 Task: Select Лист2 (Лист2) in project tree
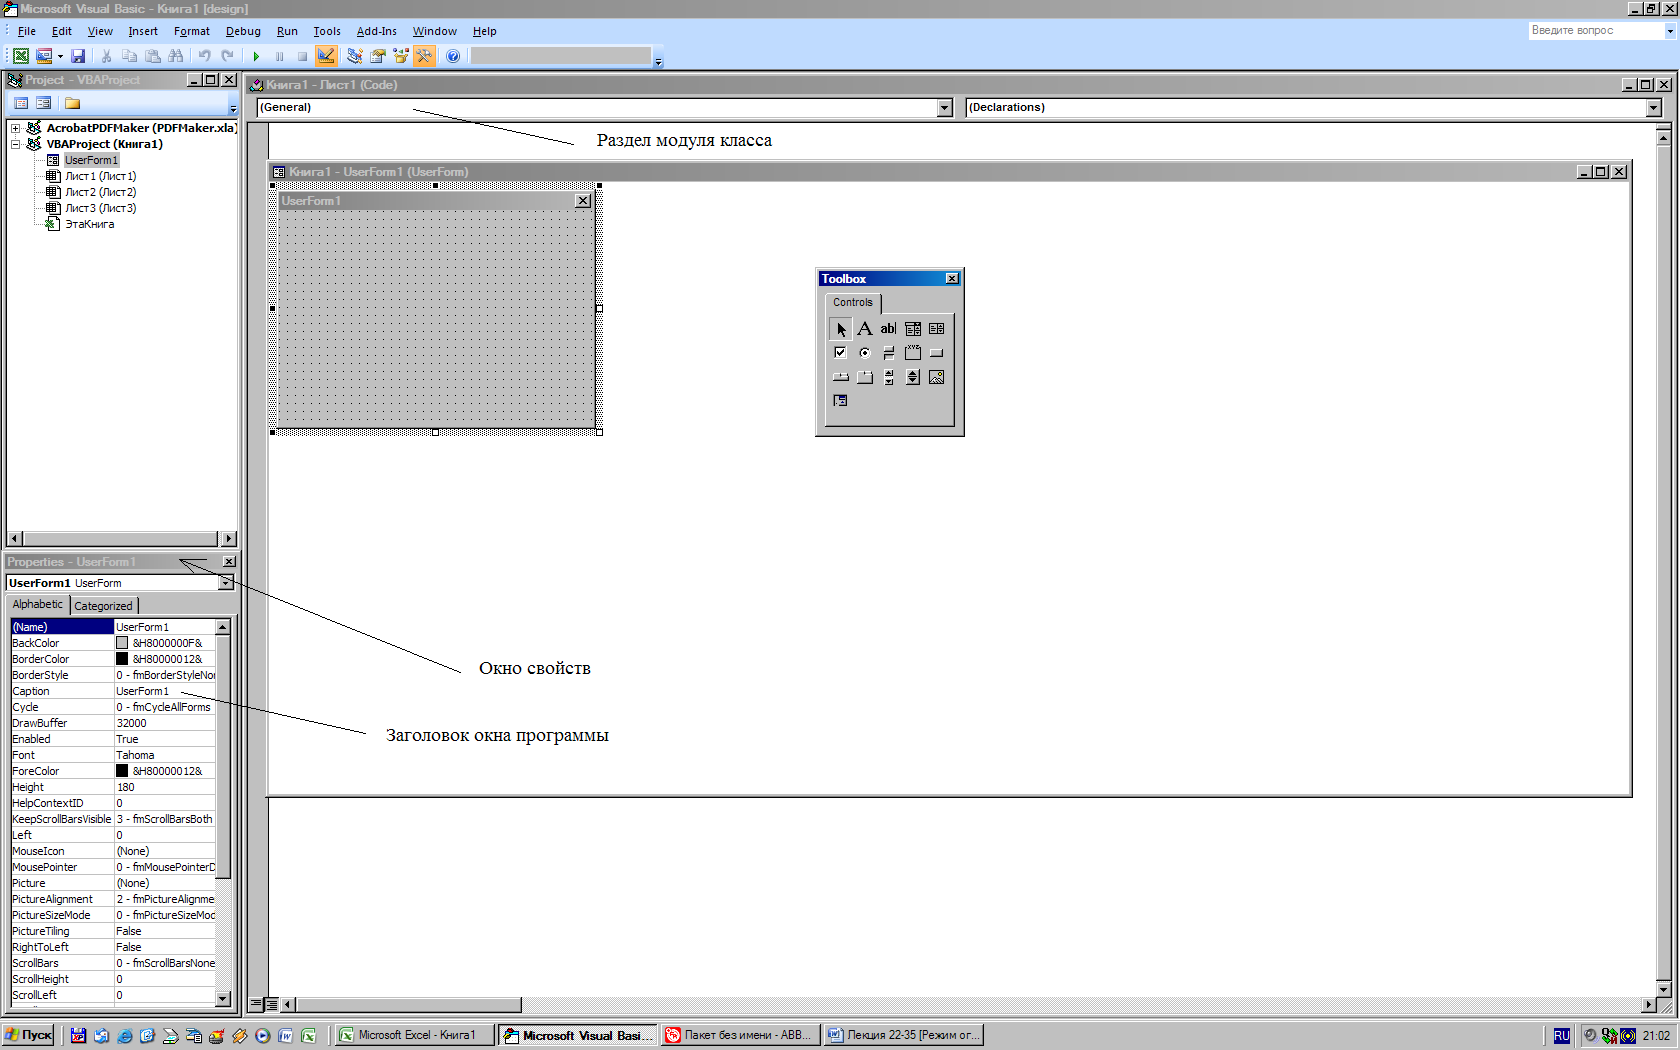(x=100, y=192)
